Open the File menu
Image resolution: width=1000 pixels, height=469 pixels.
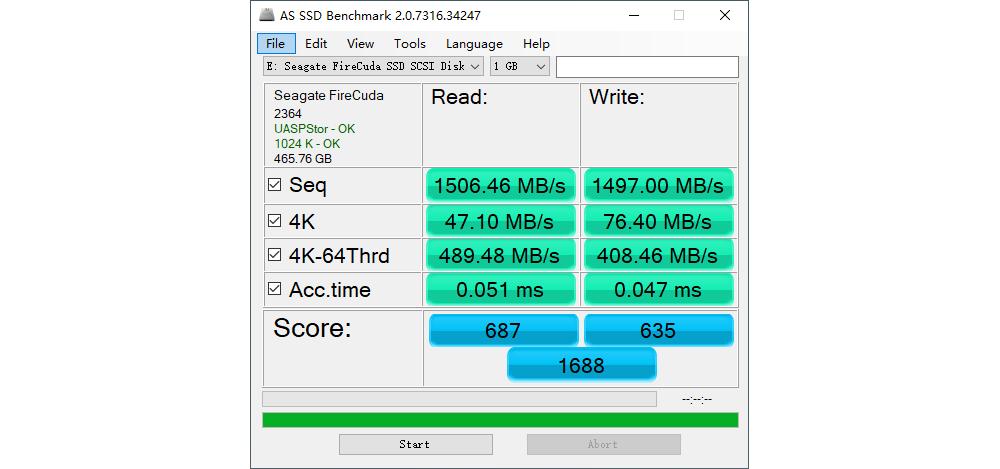coord(276,44)
